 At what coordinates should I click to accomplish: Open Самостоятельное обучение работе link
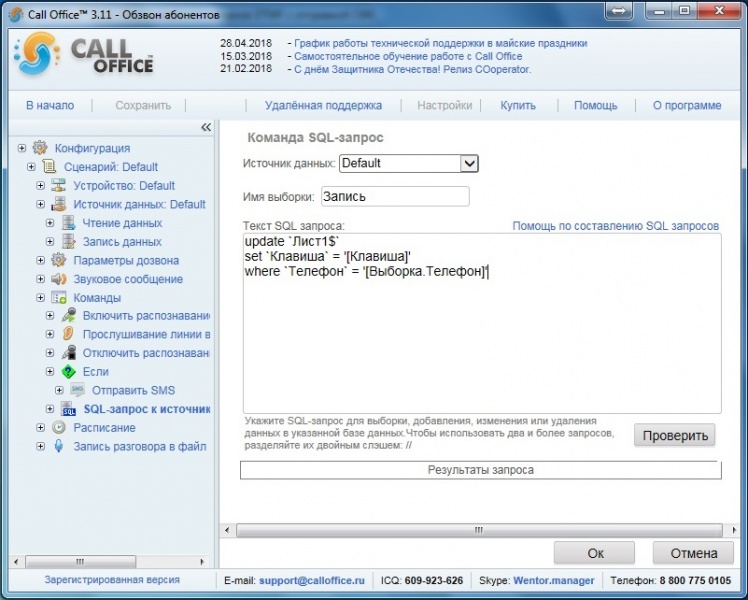(x=408, y=56)
